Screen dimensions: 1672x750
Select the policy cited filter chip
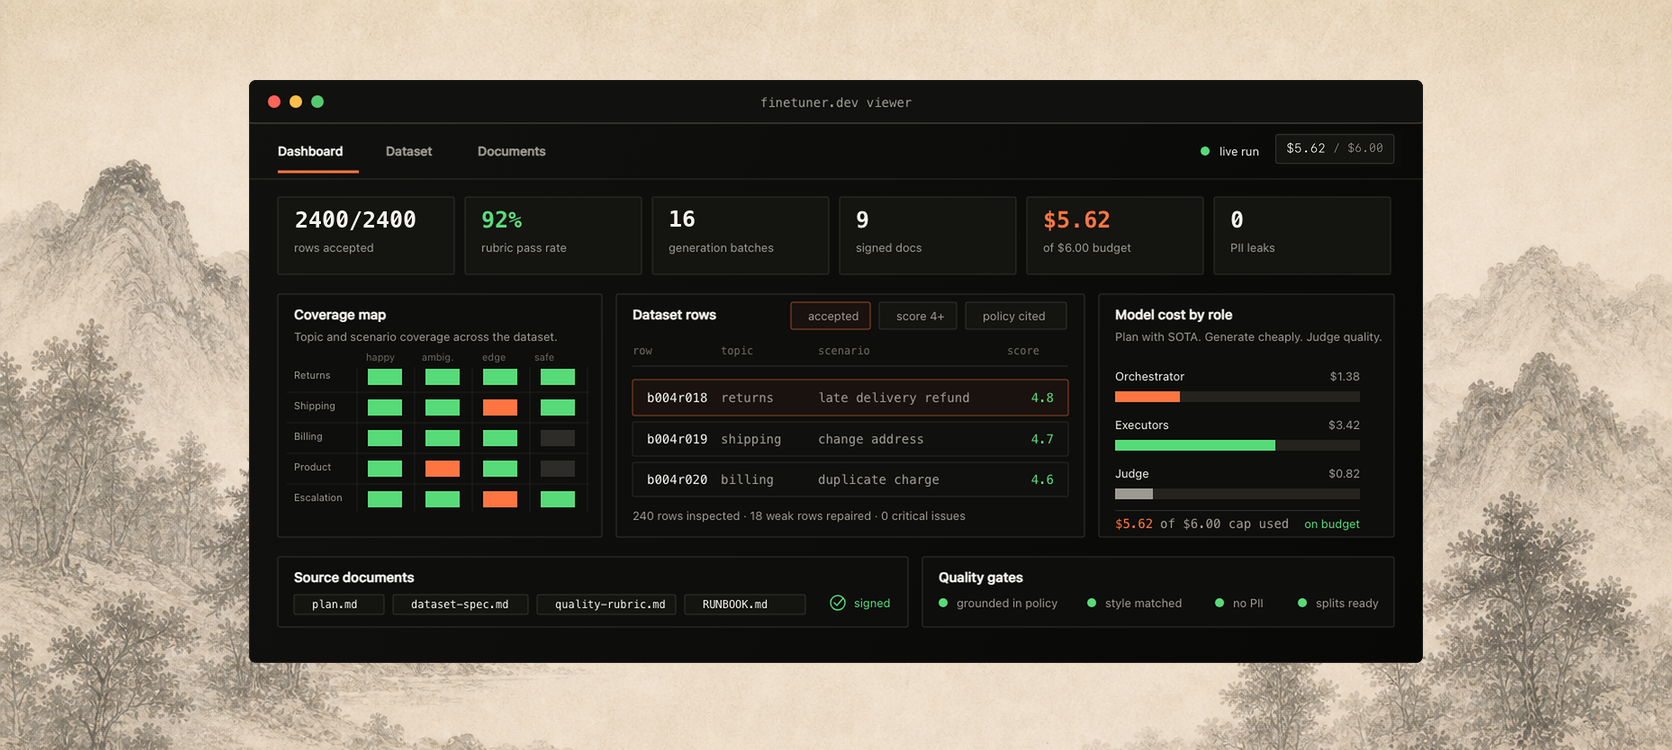point(1015,316)
